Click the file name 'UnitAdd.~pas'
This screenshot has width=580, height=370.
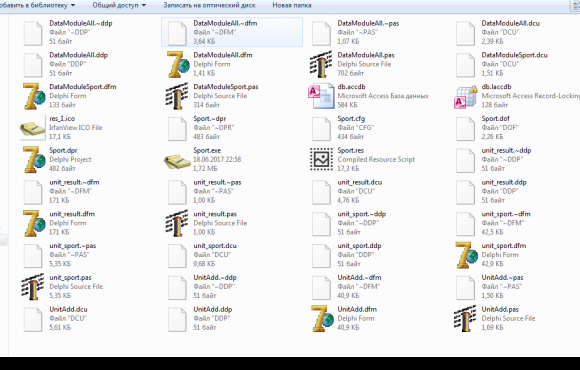[502, 278]
